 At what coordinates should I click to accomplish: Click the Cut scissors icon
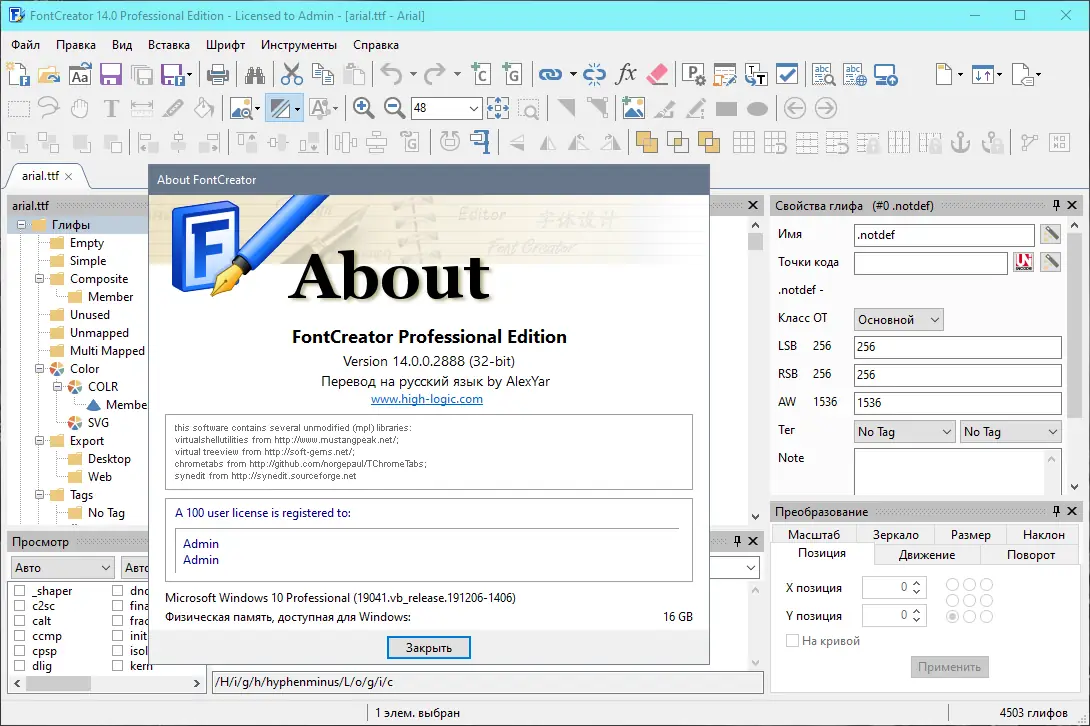click(x=292, y=74)
